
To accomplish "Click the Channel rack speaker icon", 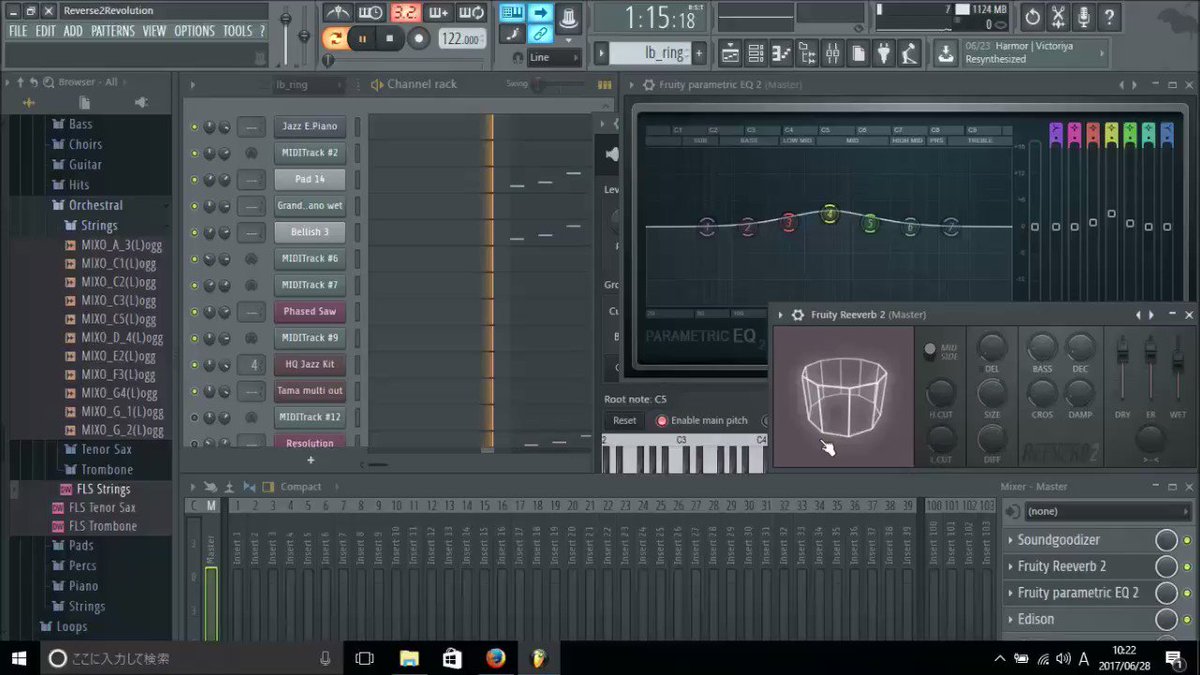I will (x=377, y=85).
